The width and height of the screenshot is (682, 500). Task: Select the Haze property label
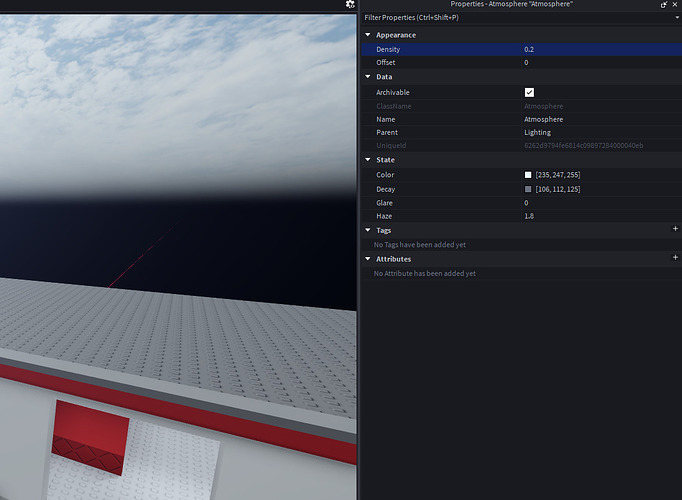click(x=384, y=216)
